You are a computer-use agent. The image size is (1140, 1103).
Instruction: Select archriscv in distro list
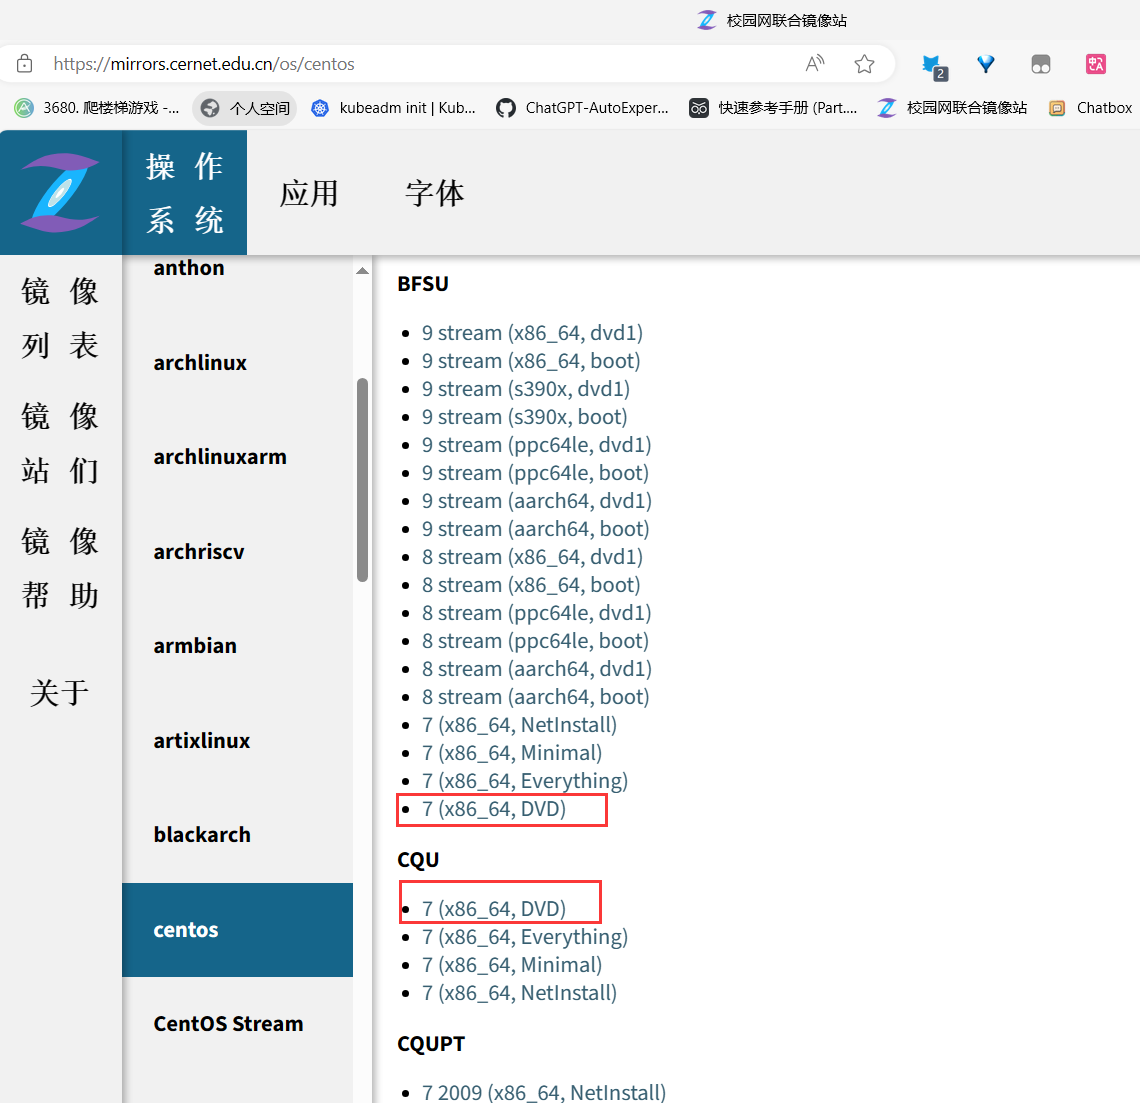point(198,552)
